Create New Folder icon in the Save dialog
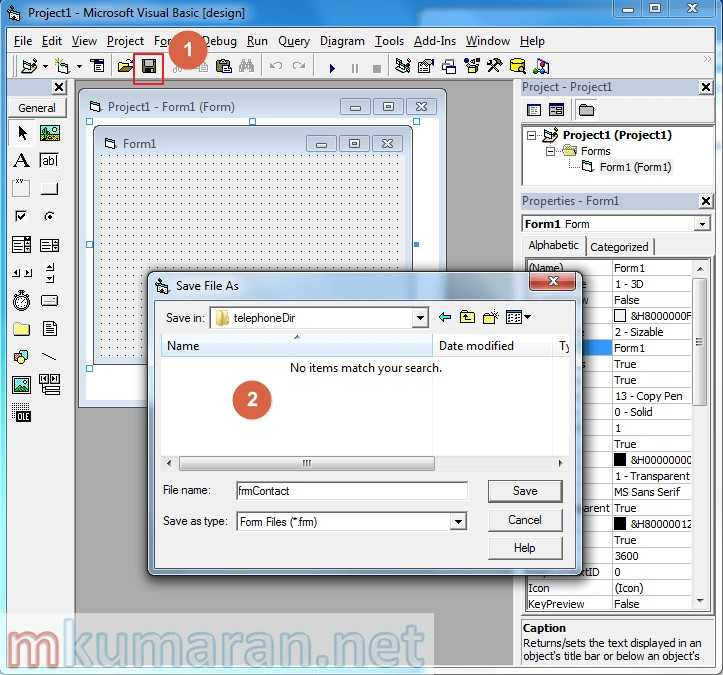The image size is (723, 675). [x=490, y=317]
